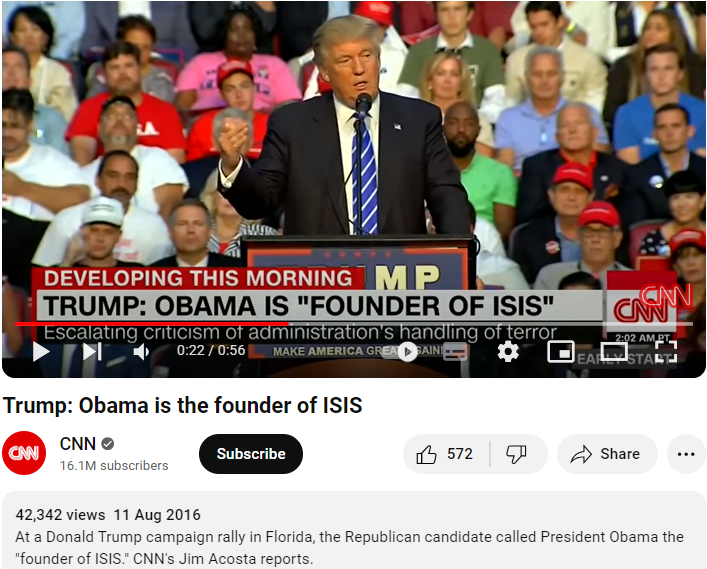
Task: Open the CNN channel name link
Action: coord(78,444)
